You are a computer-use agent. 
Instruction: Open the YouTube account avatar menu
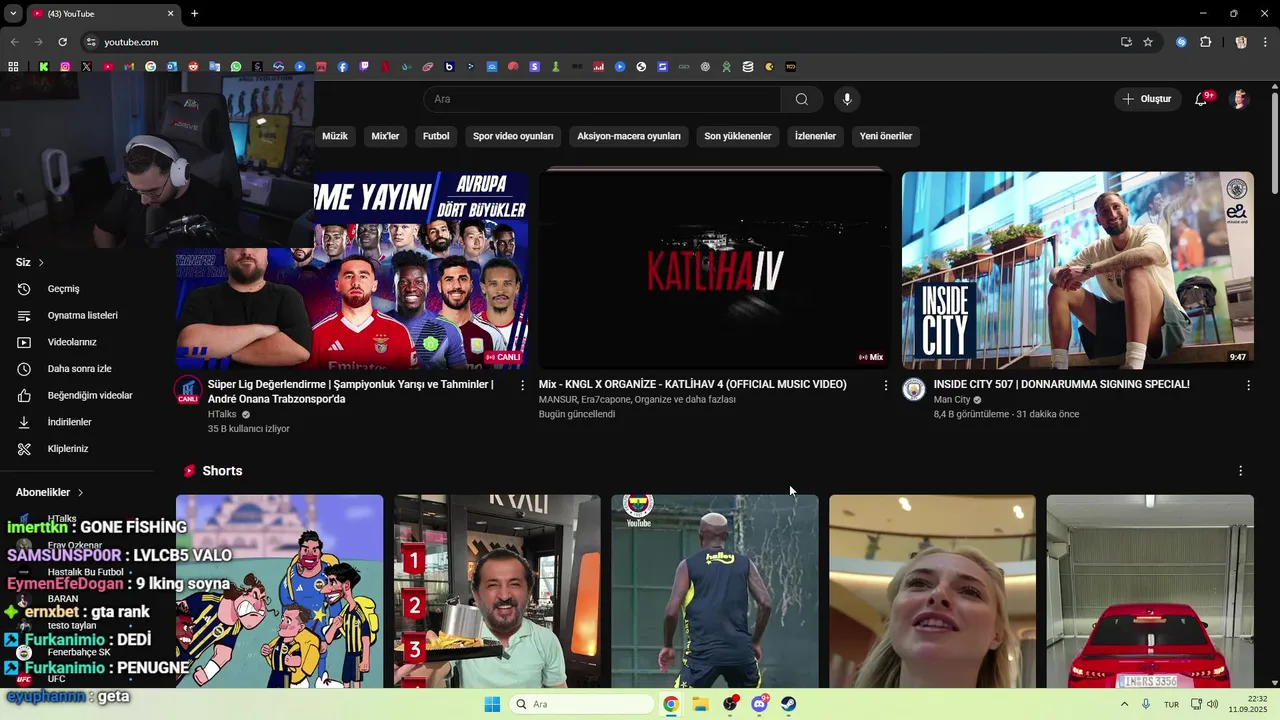(x=1240, y=99)
